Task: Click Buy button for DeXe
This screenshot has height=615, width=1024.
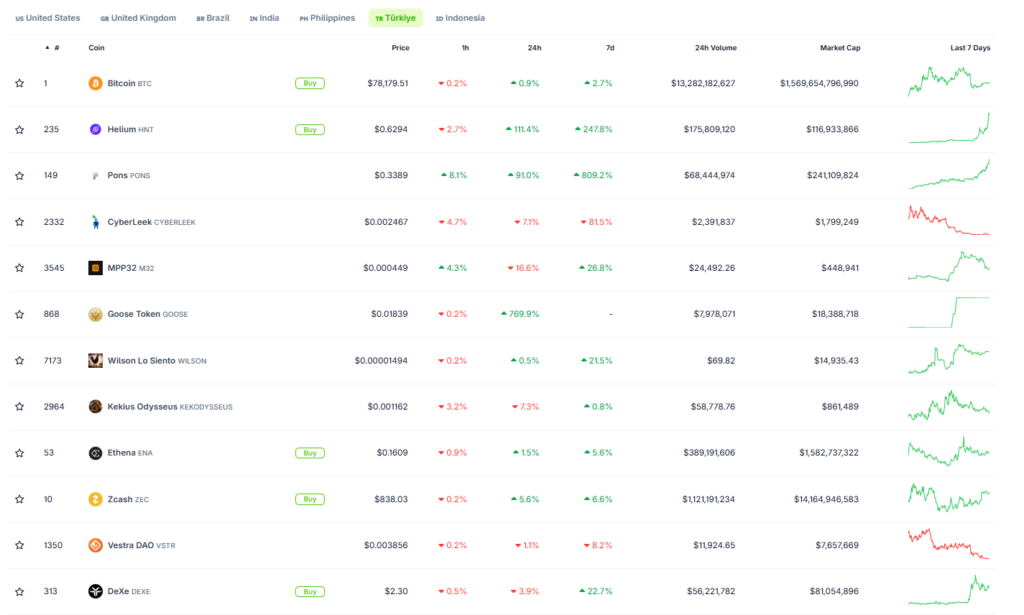Action: point(310,591)
